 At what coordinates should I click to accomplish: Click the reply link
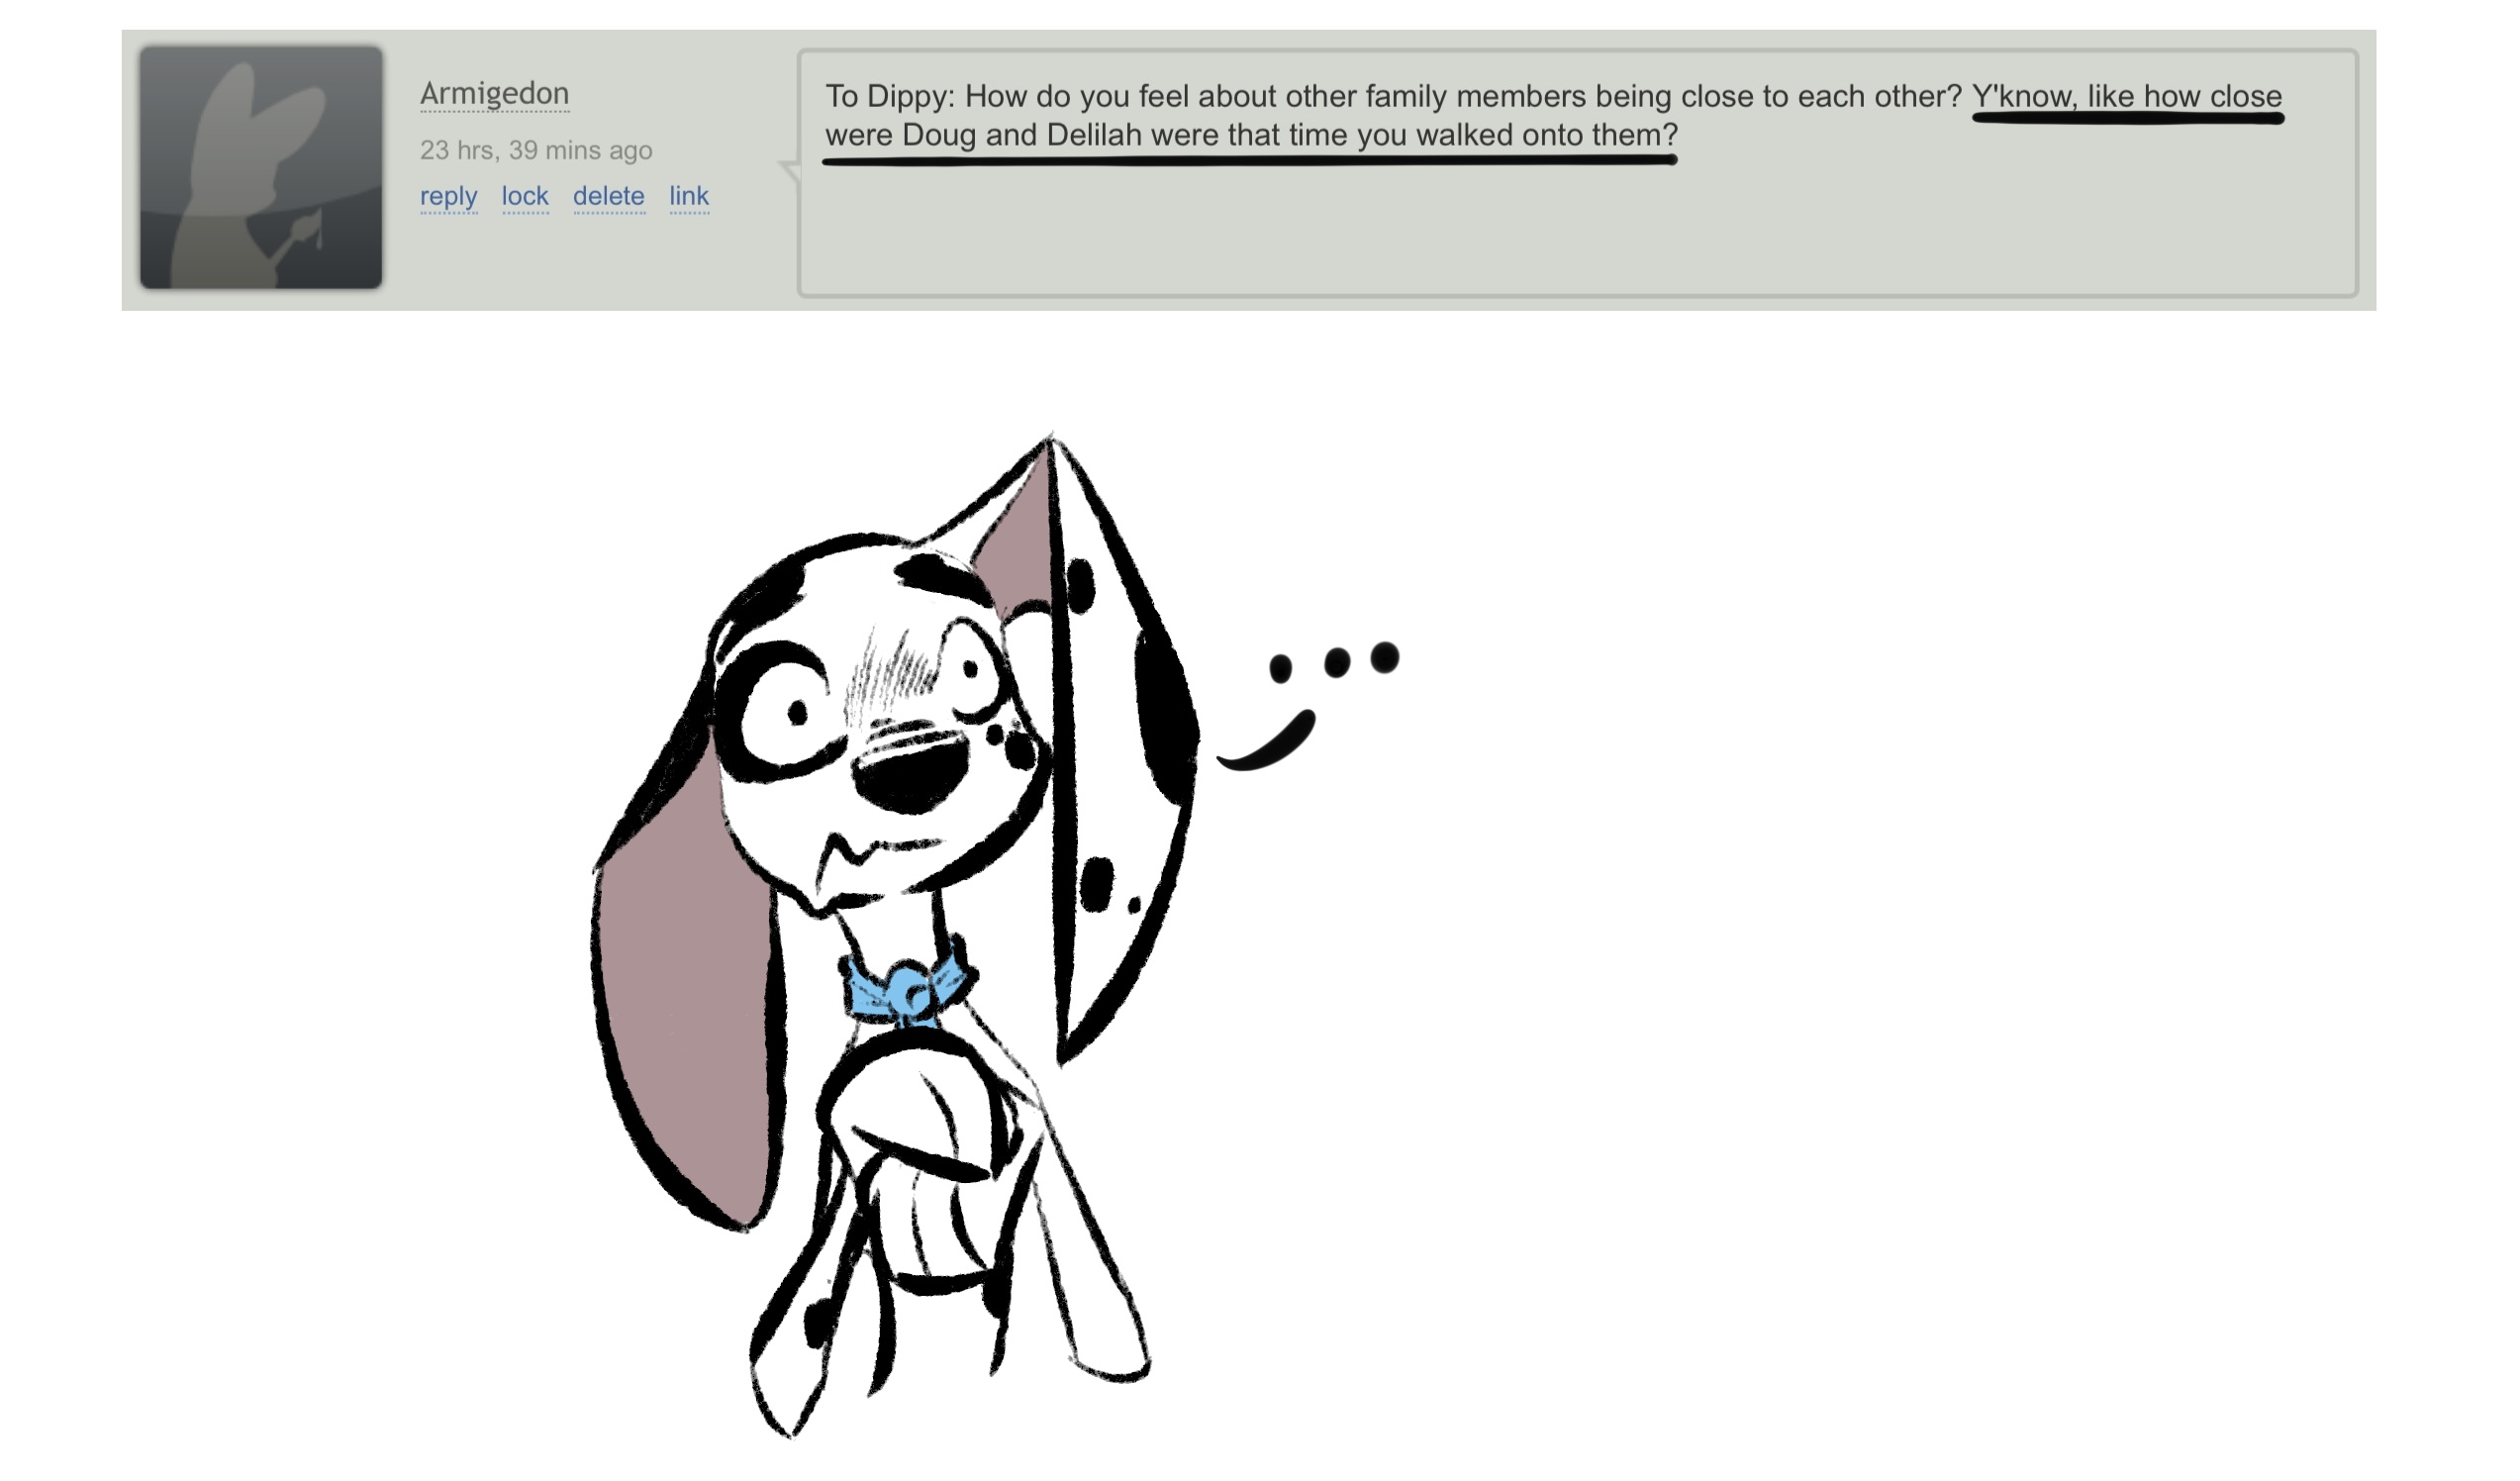(x=448, y=196)
